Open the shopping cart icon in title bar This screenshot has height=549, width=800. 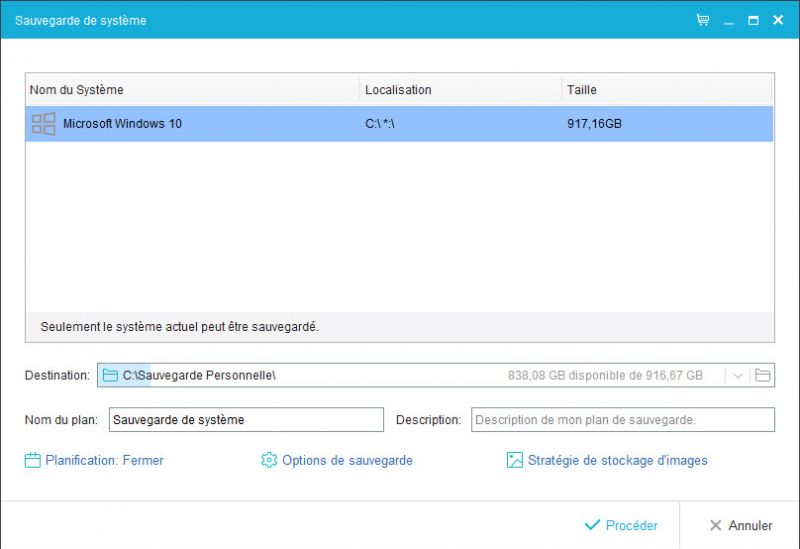[703, 20]
